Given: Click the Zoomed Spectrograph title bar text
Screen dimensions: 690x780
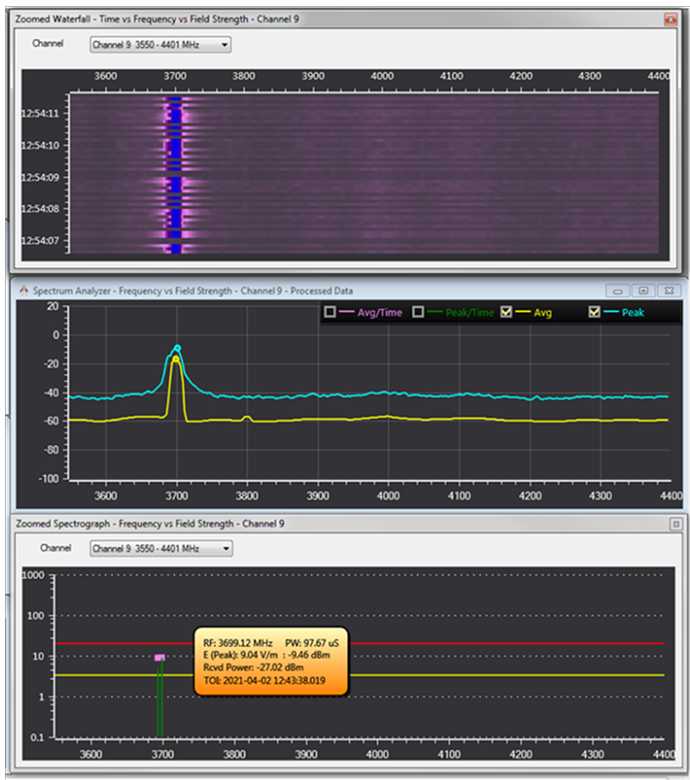Looking at the screenshot, I should (150, 523).
